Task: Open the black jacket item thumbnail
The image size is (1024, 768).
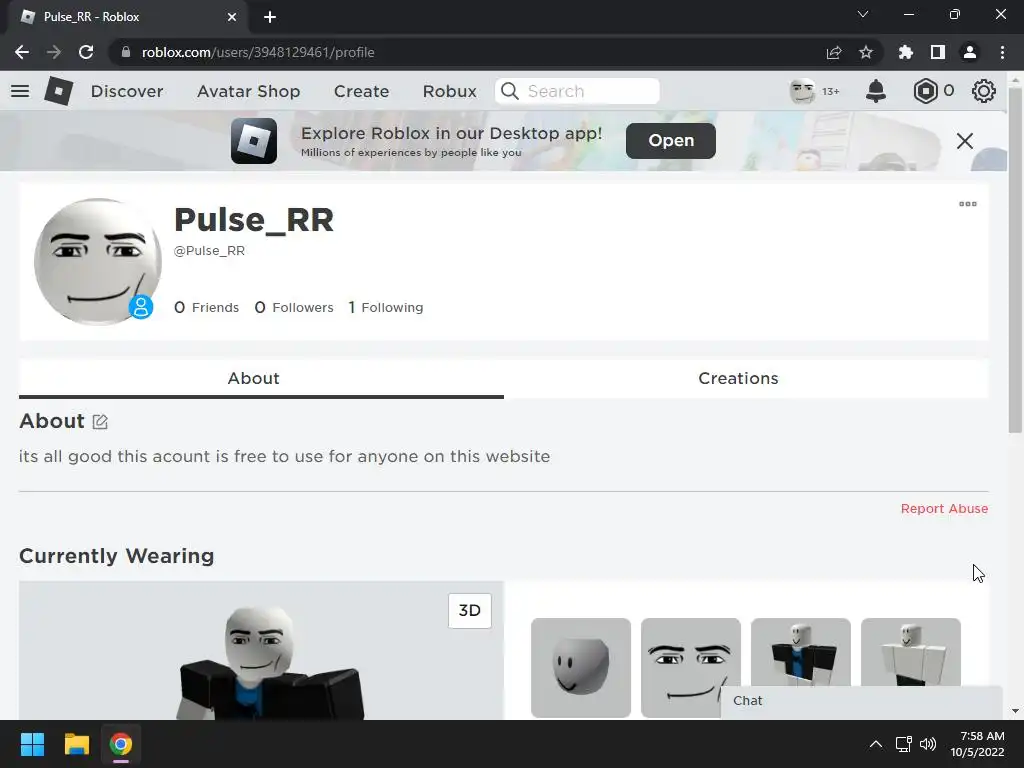Action: pos(801,652)
